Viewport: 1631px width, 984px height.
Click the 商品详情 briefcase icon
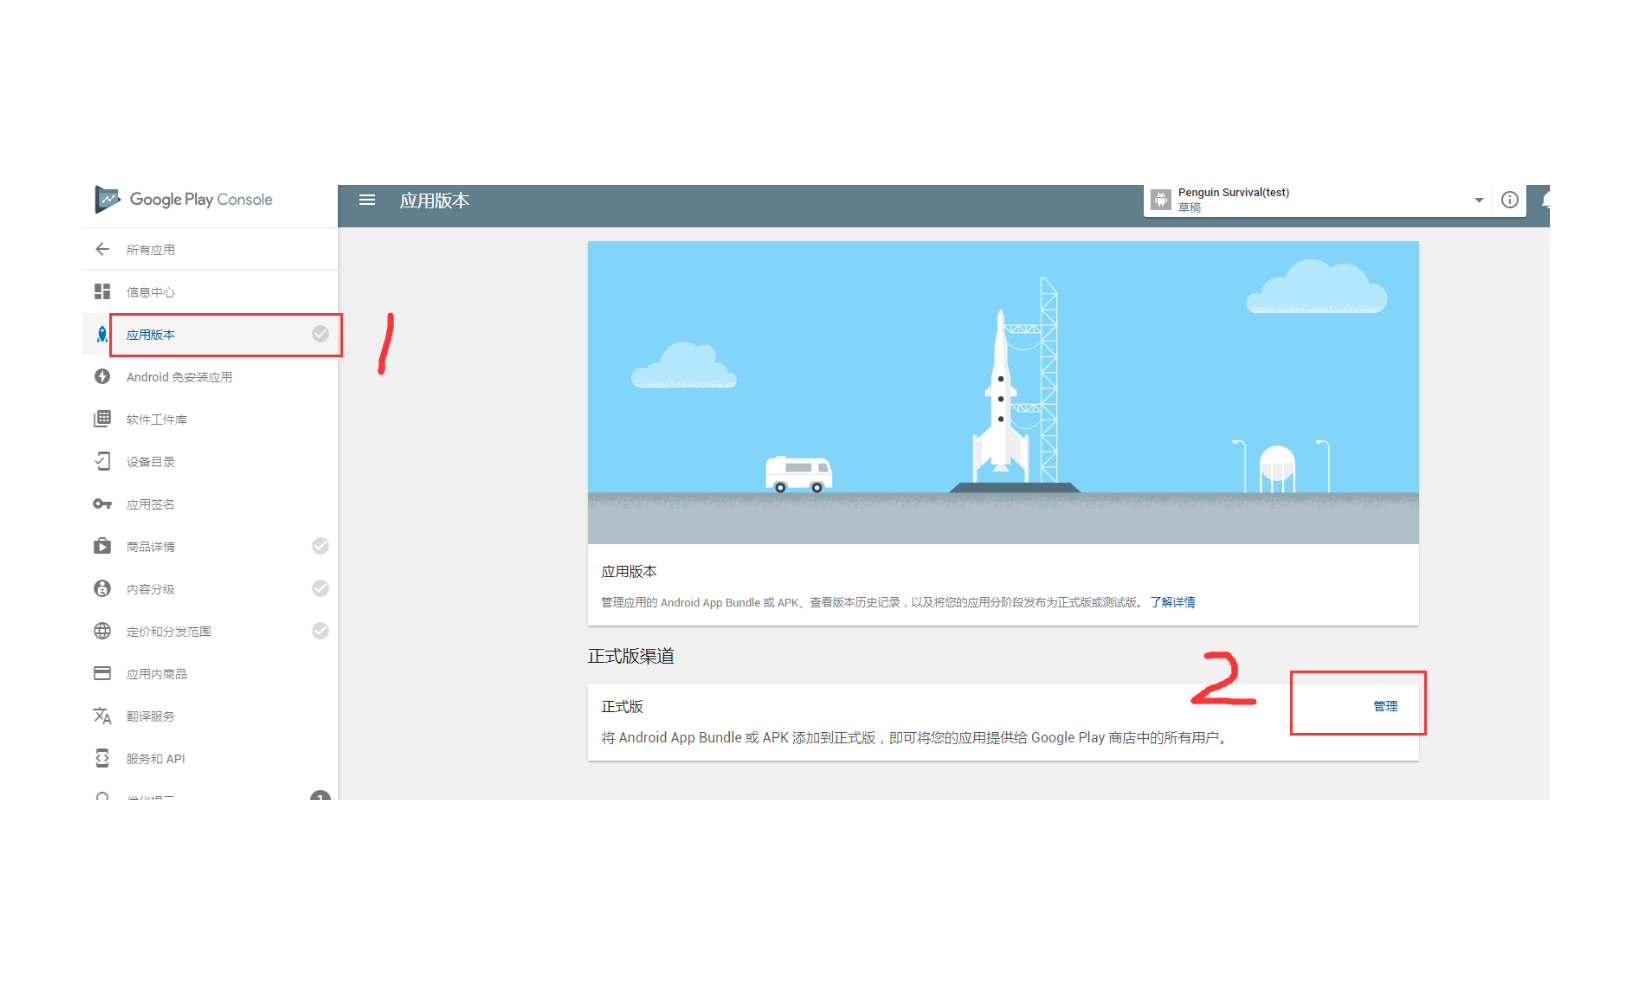point(102,546)
